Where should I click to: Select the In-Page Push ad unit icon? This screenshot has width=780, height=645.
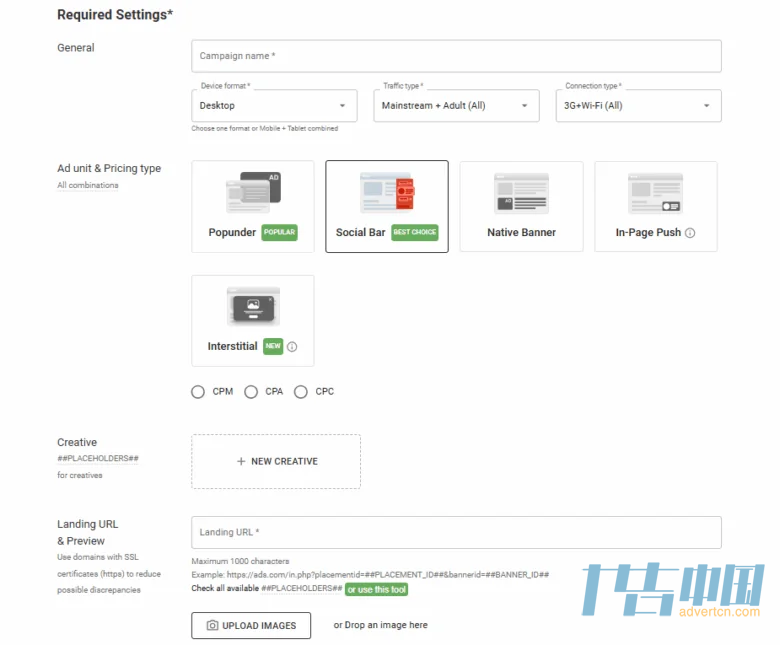[x=655, y=193]
